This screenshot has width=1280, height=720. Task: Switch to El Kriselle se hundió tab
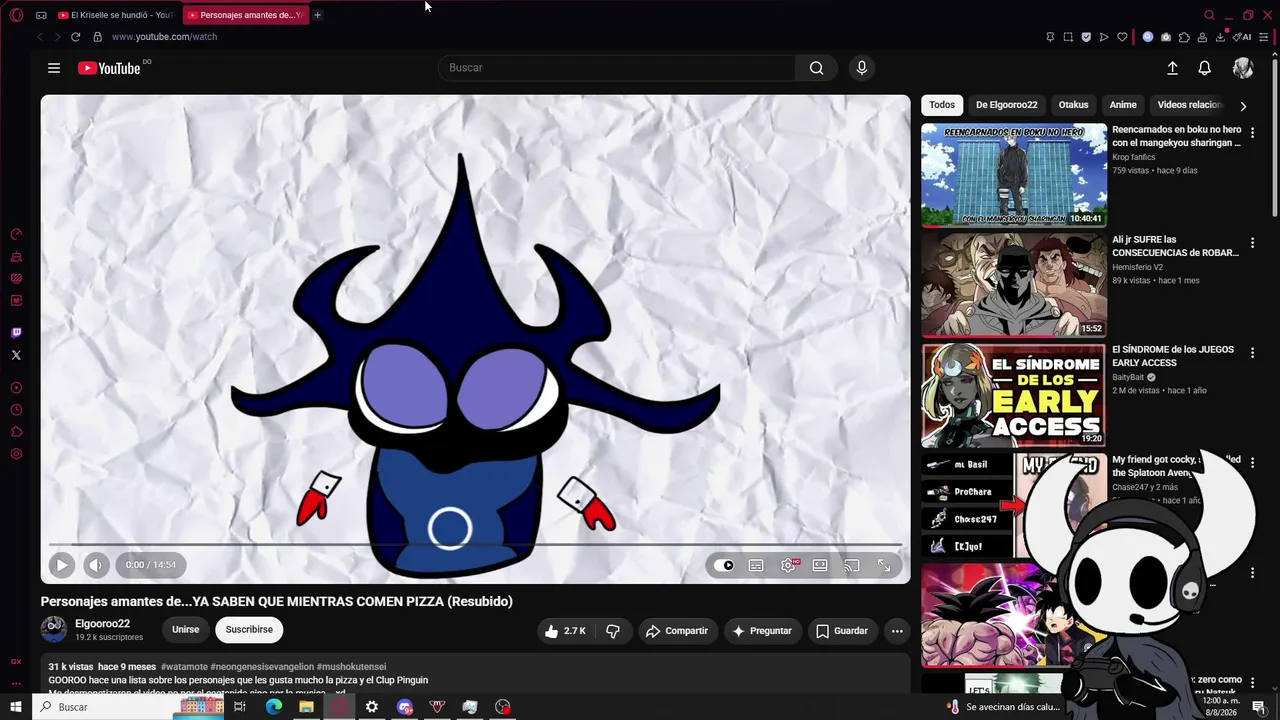[x=116, y=15]
